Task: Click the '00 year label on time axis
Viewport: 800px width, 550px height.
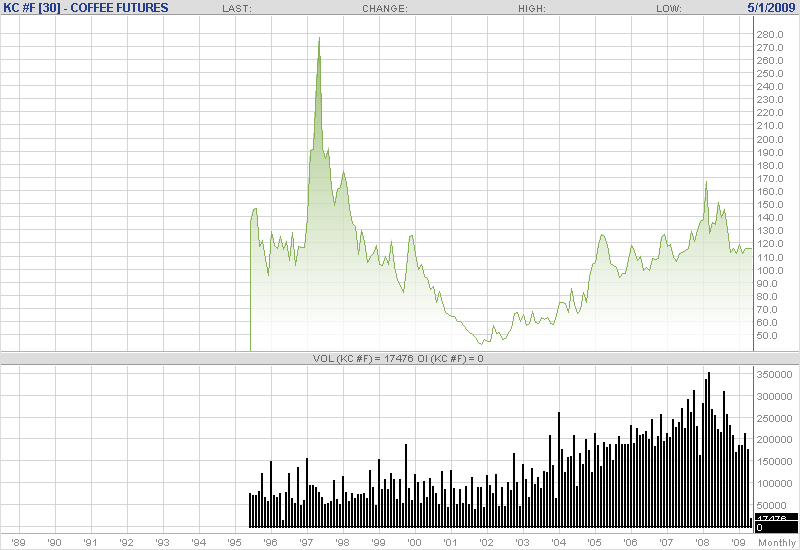Action: [x=414, y=542]
